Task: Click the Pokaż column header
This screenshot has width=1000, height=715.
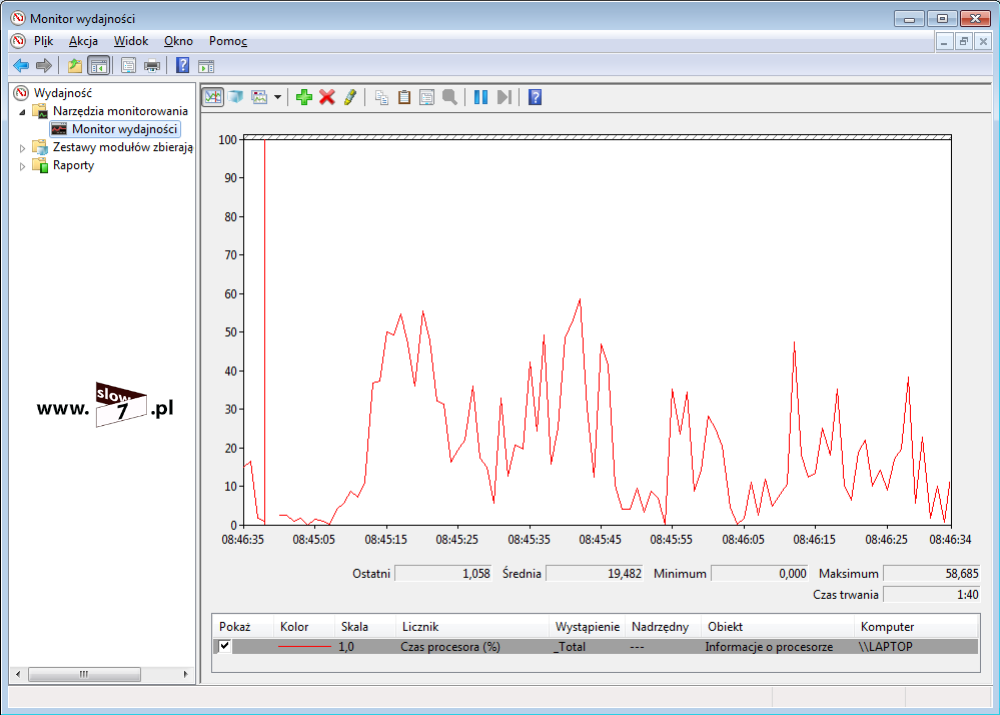Action: [242, 626]
